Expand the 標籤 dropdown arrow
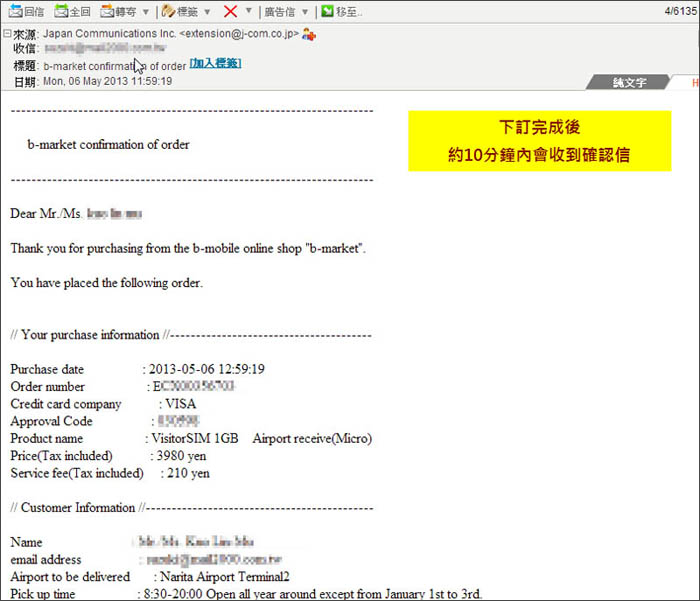Image resolution: width=700 pixels, height=601 pixels. pyautogui.click(x=207, y=12)
